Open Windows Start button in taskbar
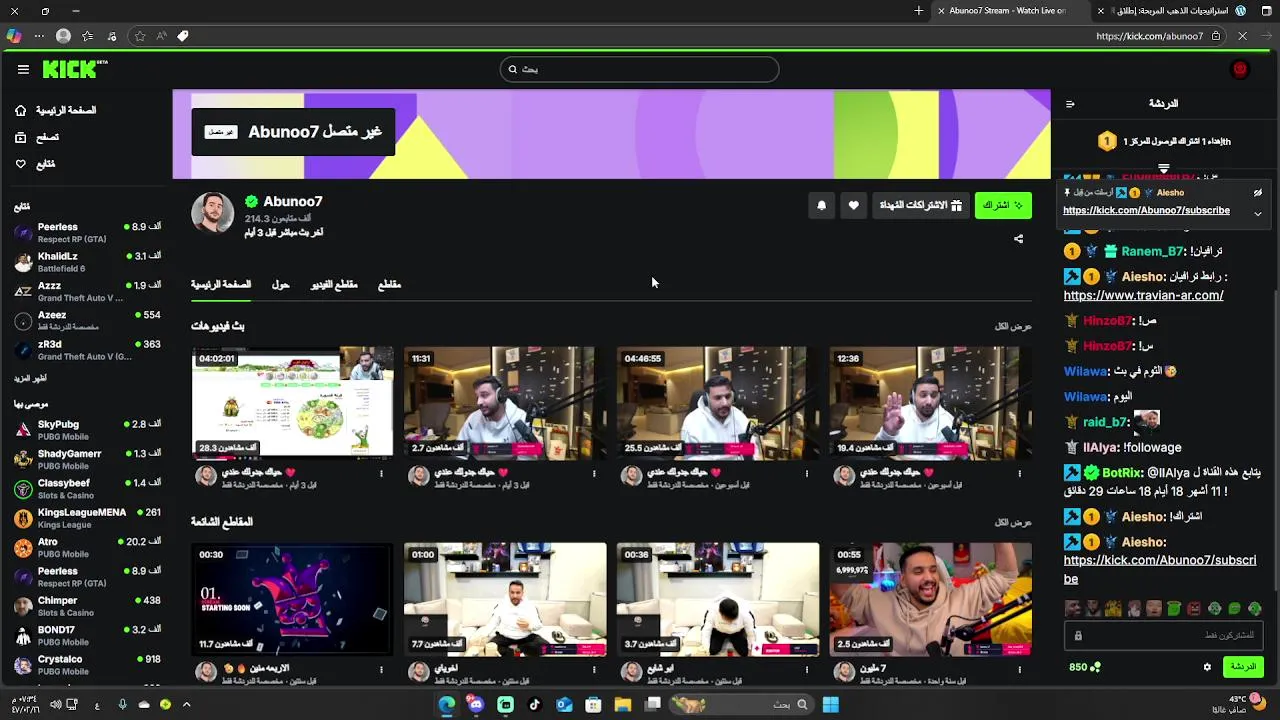1280x720 pixels. 830,704
